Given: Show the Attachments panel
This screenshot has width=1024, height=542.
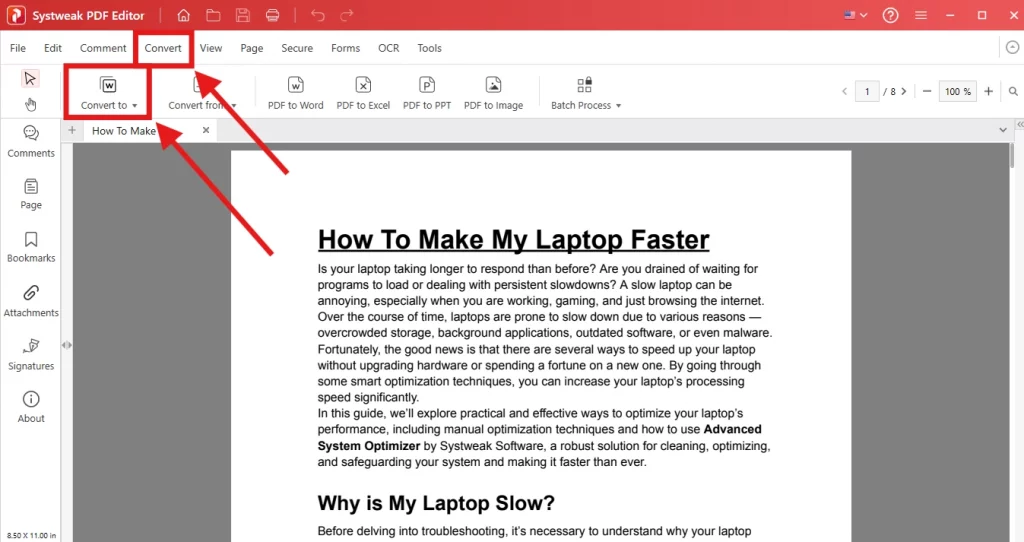Looking at the screenshot, I should coord(31,300).
